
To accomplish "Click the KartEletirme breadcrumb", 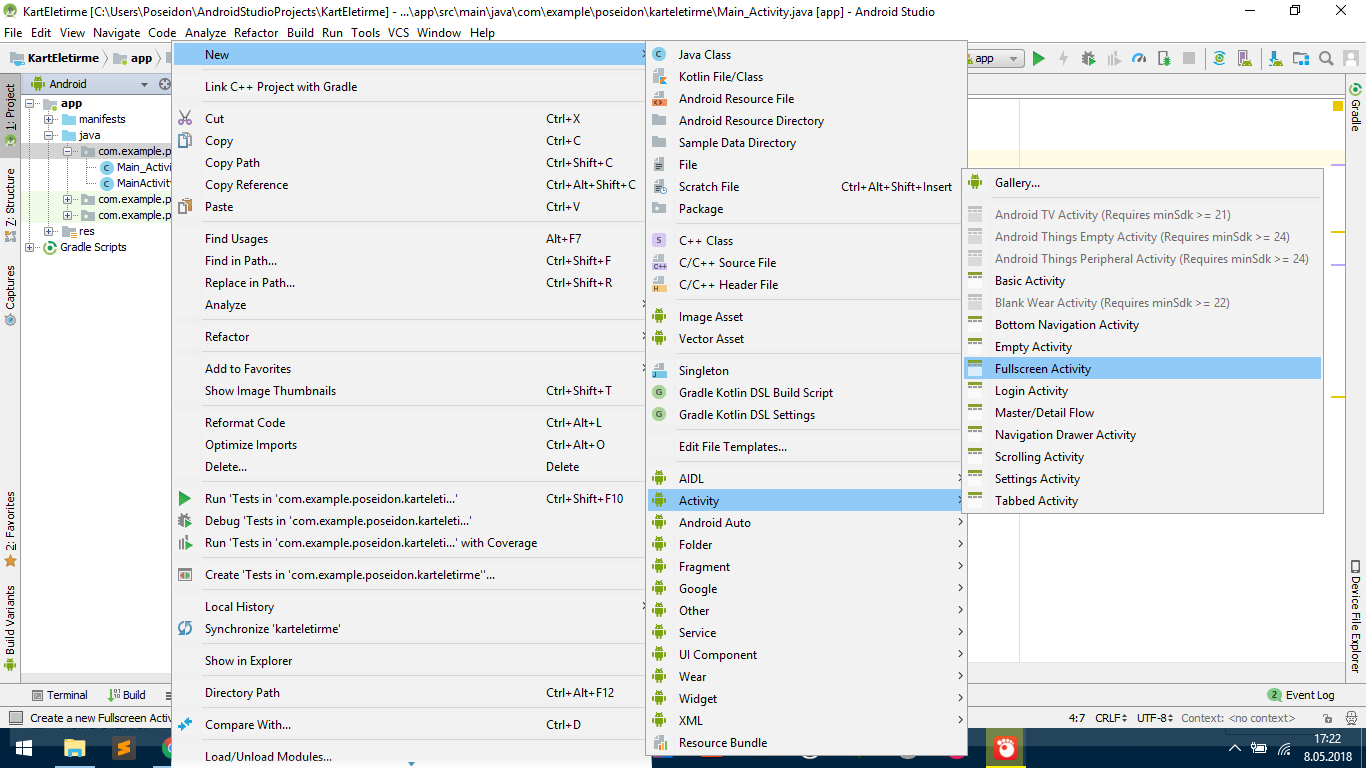I will coord(55,59).
